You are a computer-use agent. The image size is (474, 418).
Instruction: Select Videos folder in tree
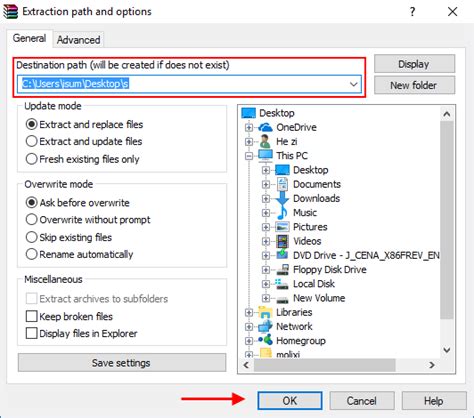tap(307, 241)
